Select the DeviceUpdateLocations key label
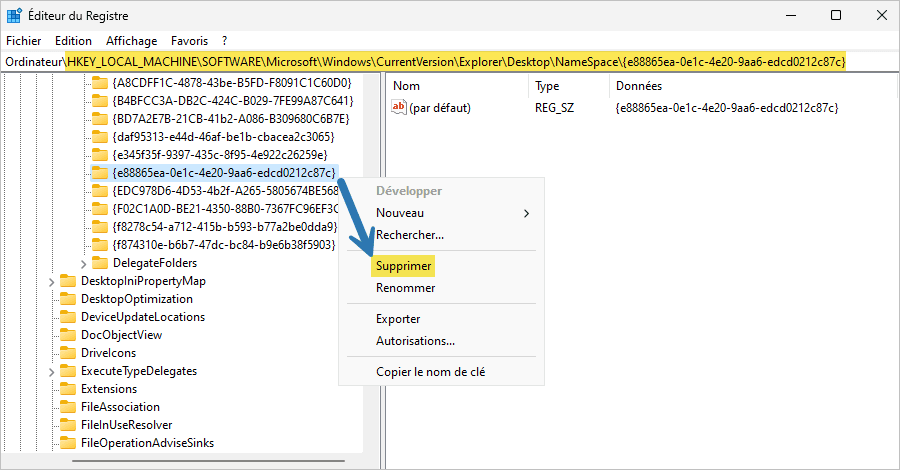The width and height of the screenshot is (900, 470). (143, 317)
